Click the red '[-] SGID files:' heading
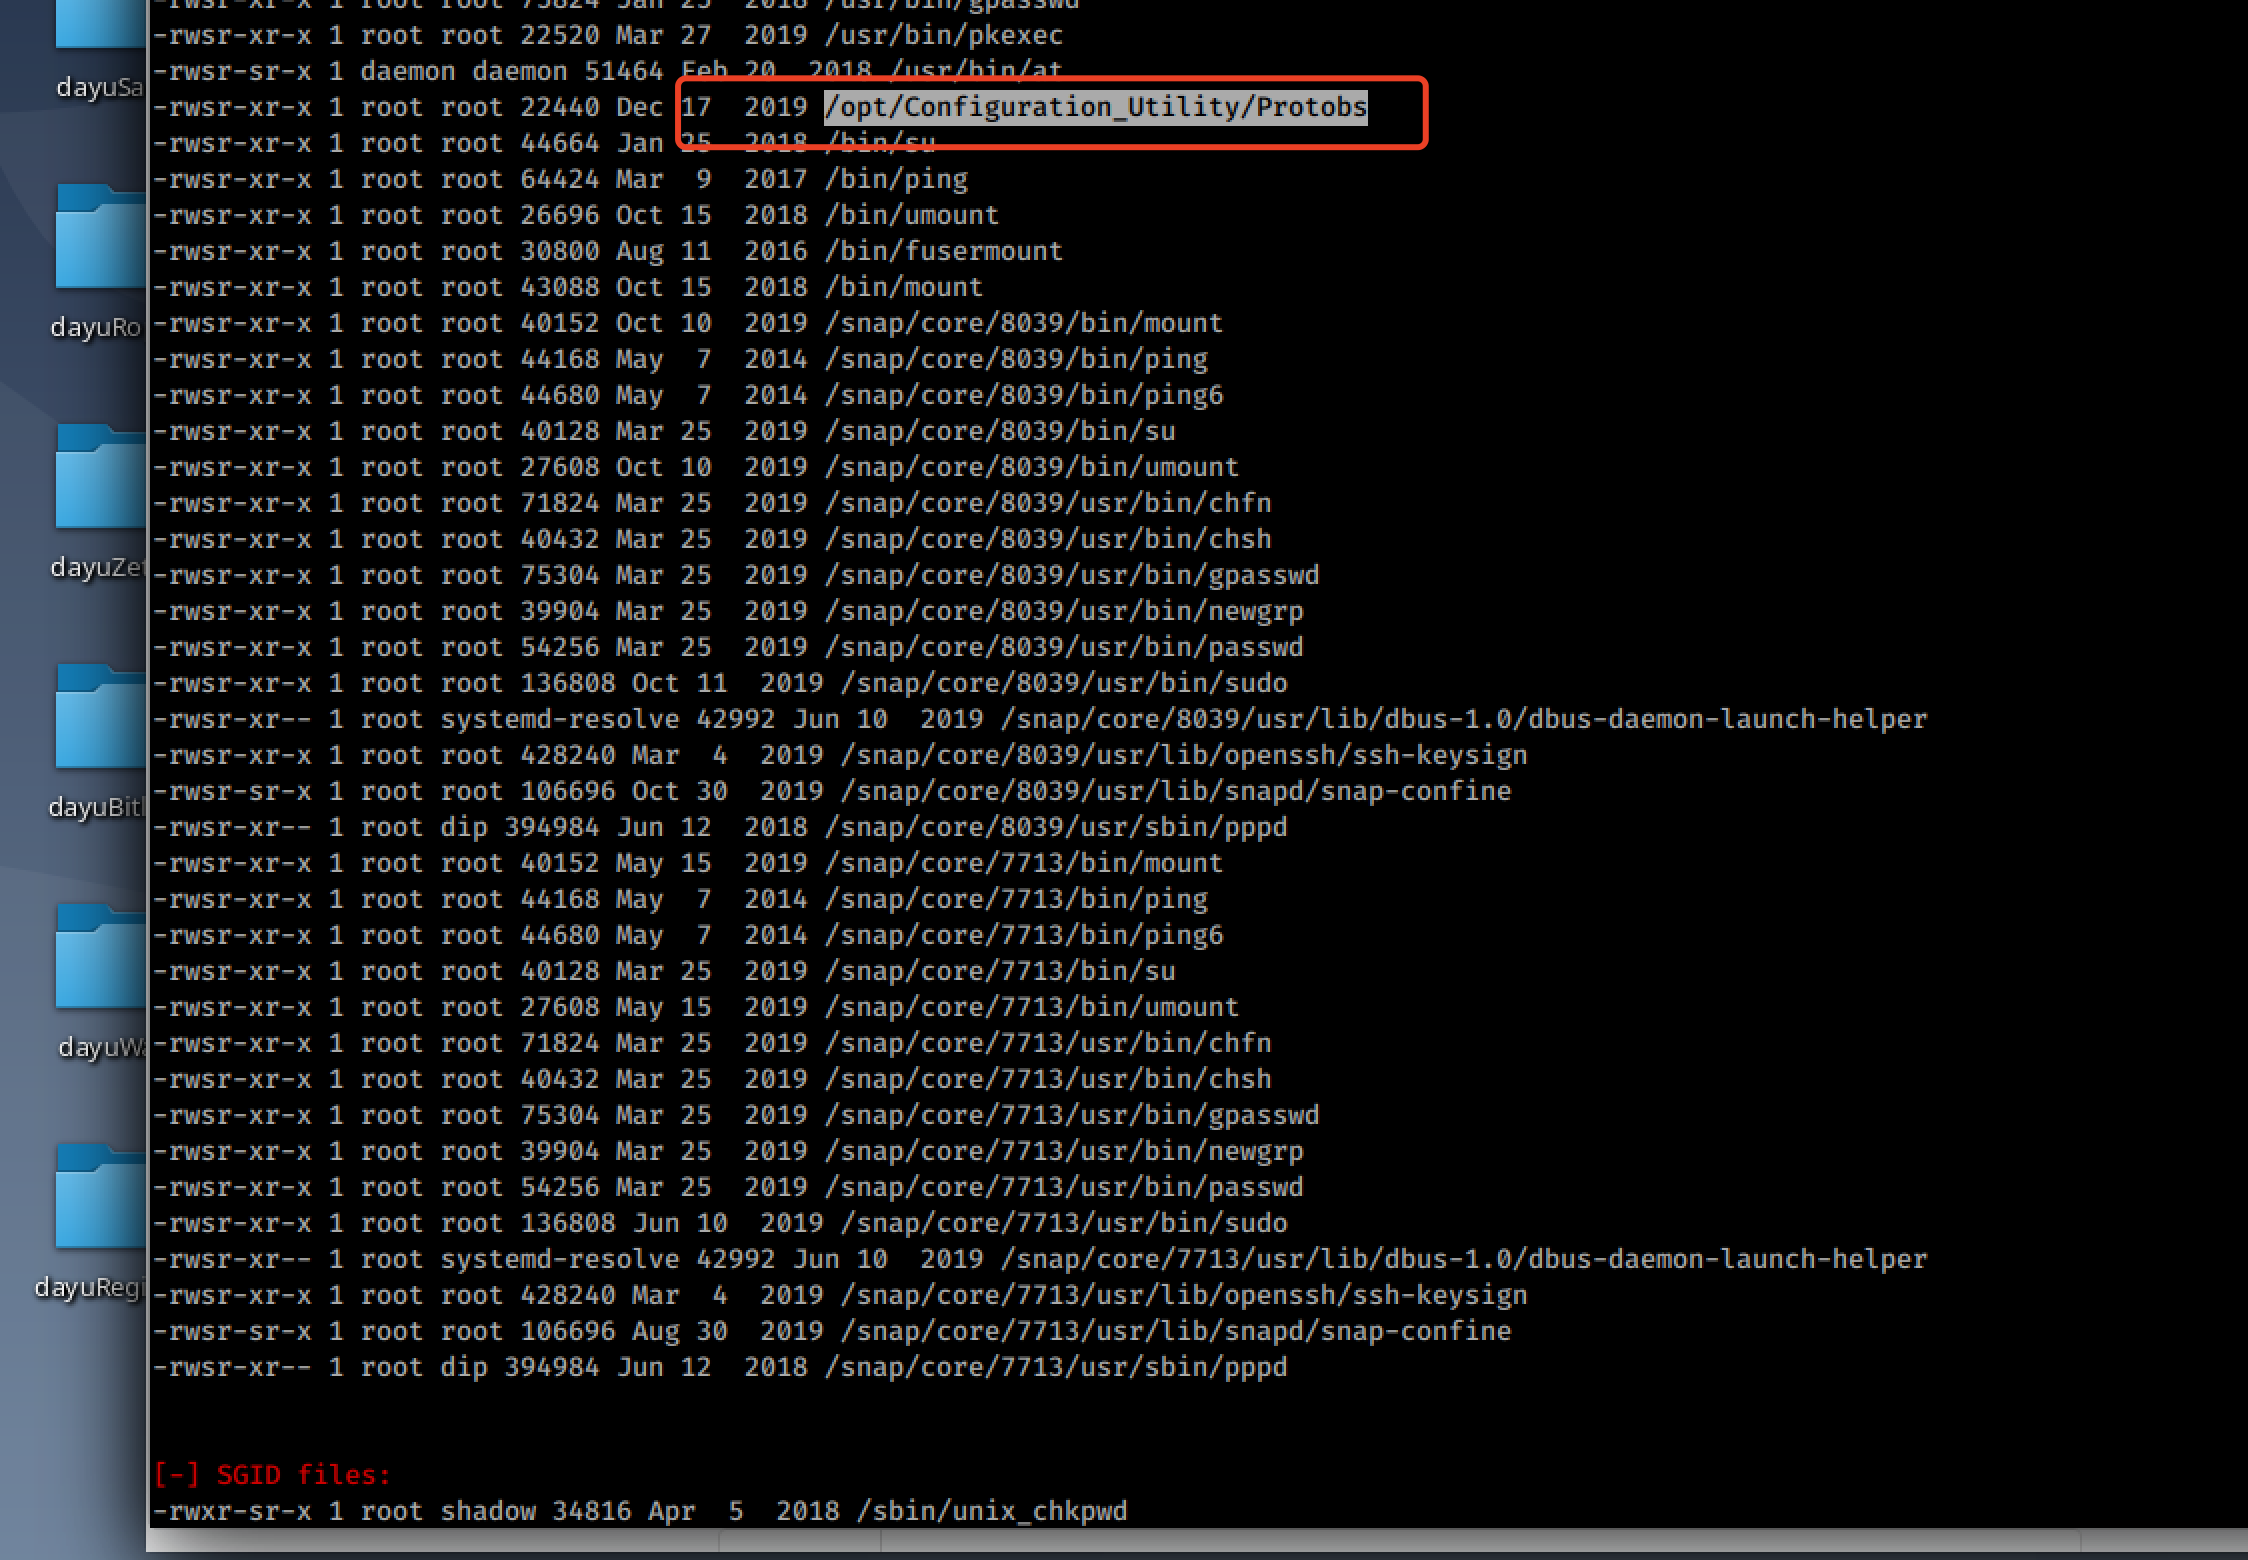The image size is (2248, 1560). tap(272, 1474)
